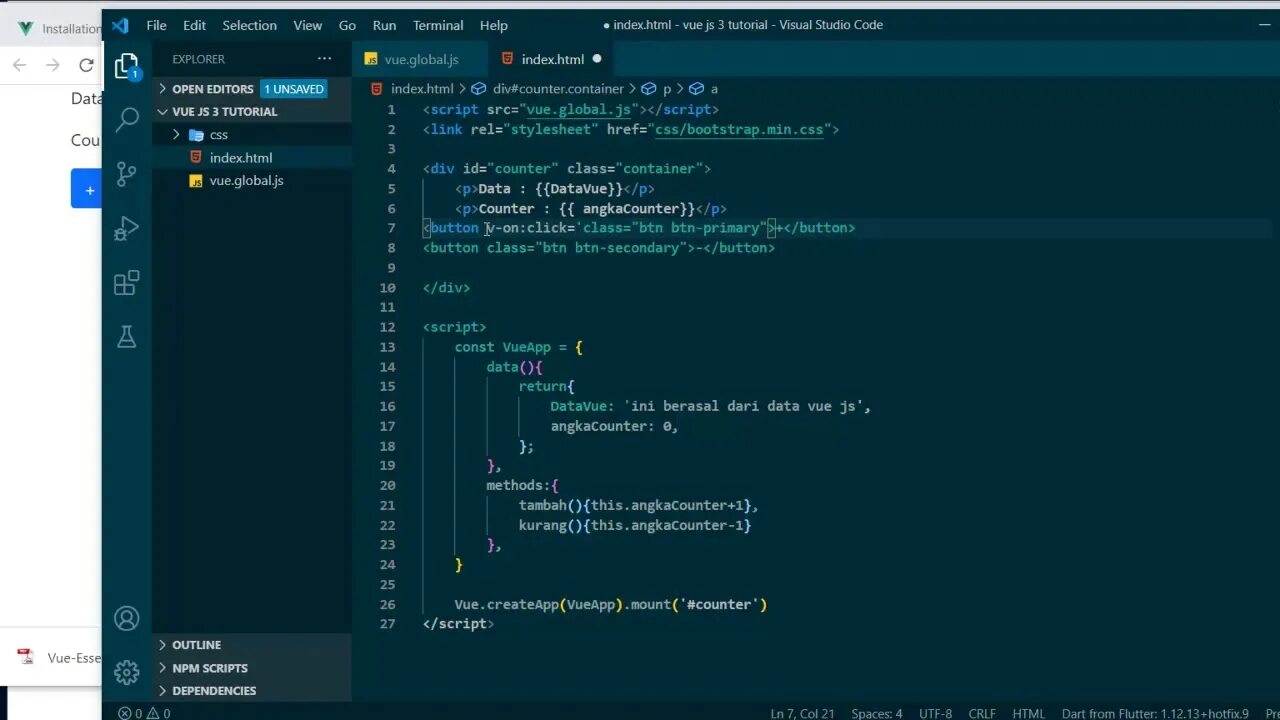Click the VS Code logo icon
Image resolution: width=1280 pixels, height=720 pixels.
pyautogui.click(x=120, y=25)
